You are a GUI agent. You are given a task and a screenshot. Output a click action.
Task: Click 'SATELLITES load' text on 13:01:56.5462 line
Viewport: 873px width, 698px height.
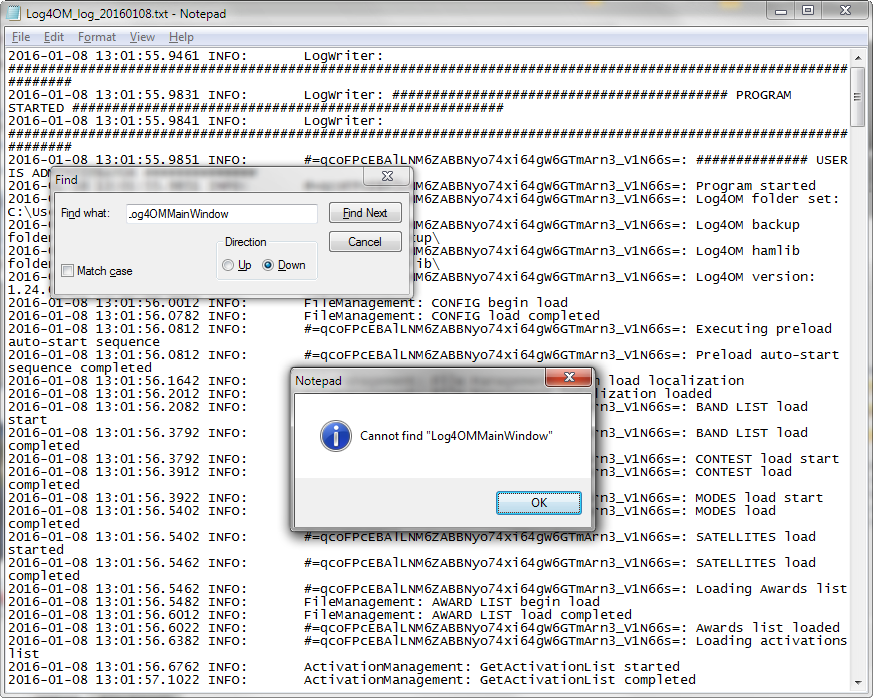(756, 563)
